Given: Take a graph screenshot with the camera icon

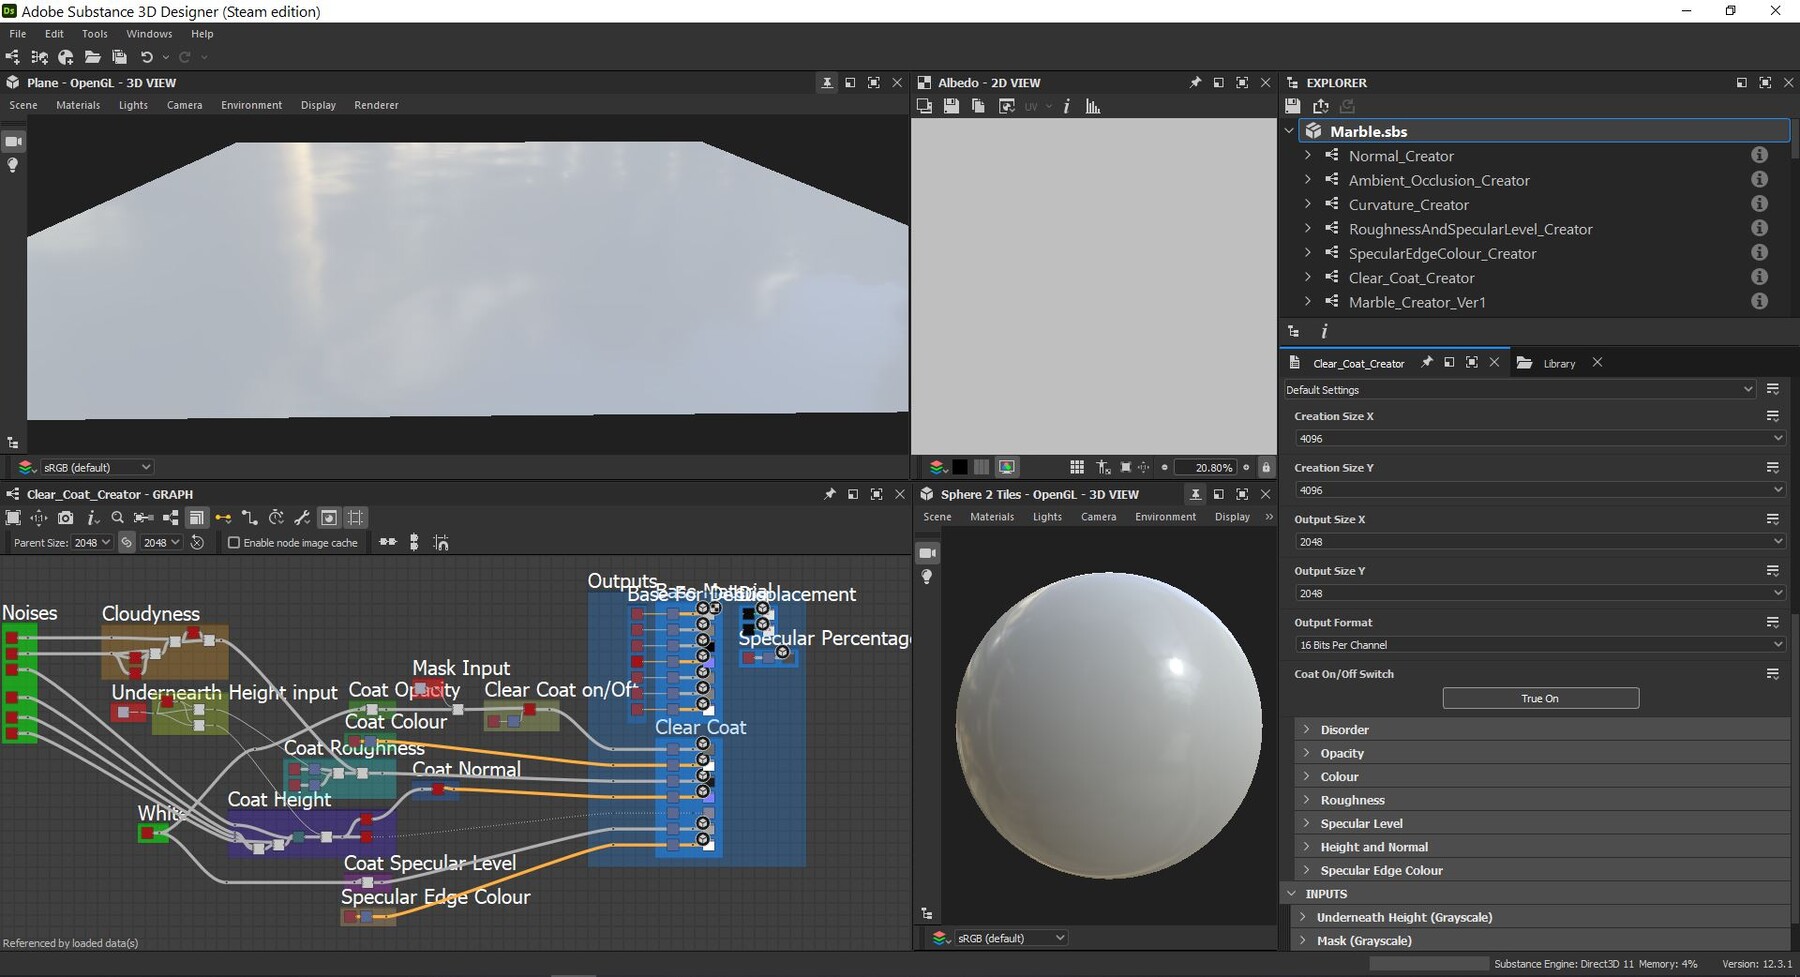Looking at the screenshot, I should coord(65,517).
